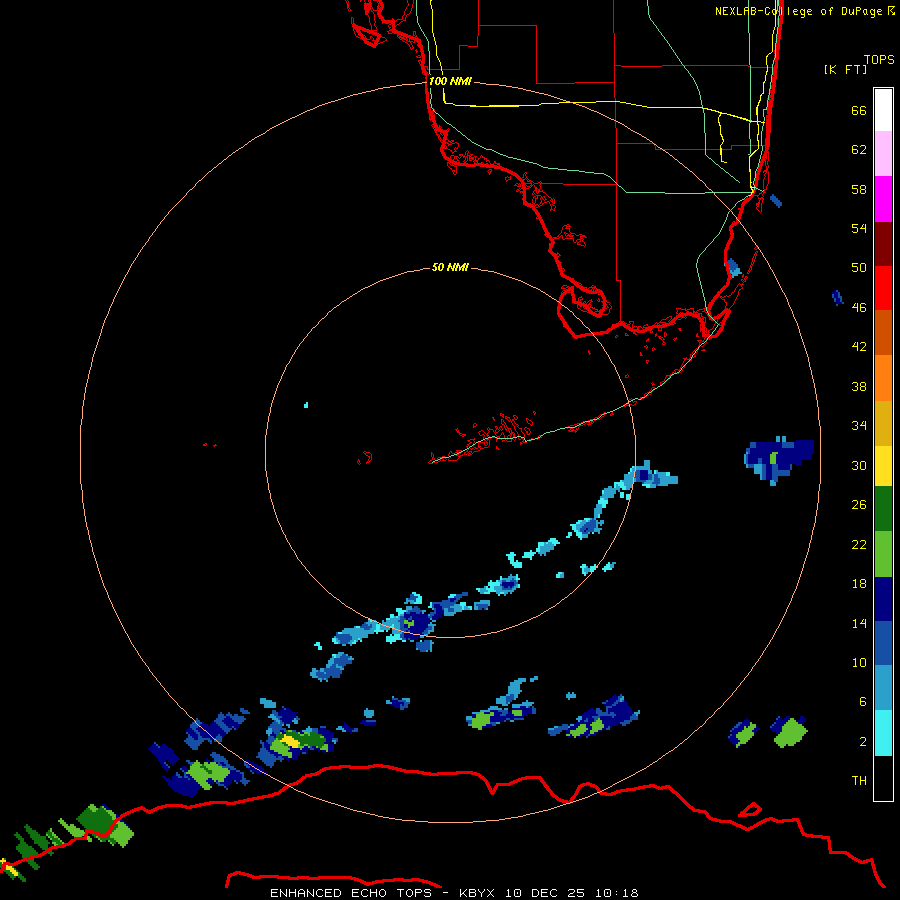Click the "10:18" timestamp

coord(616,893)
